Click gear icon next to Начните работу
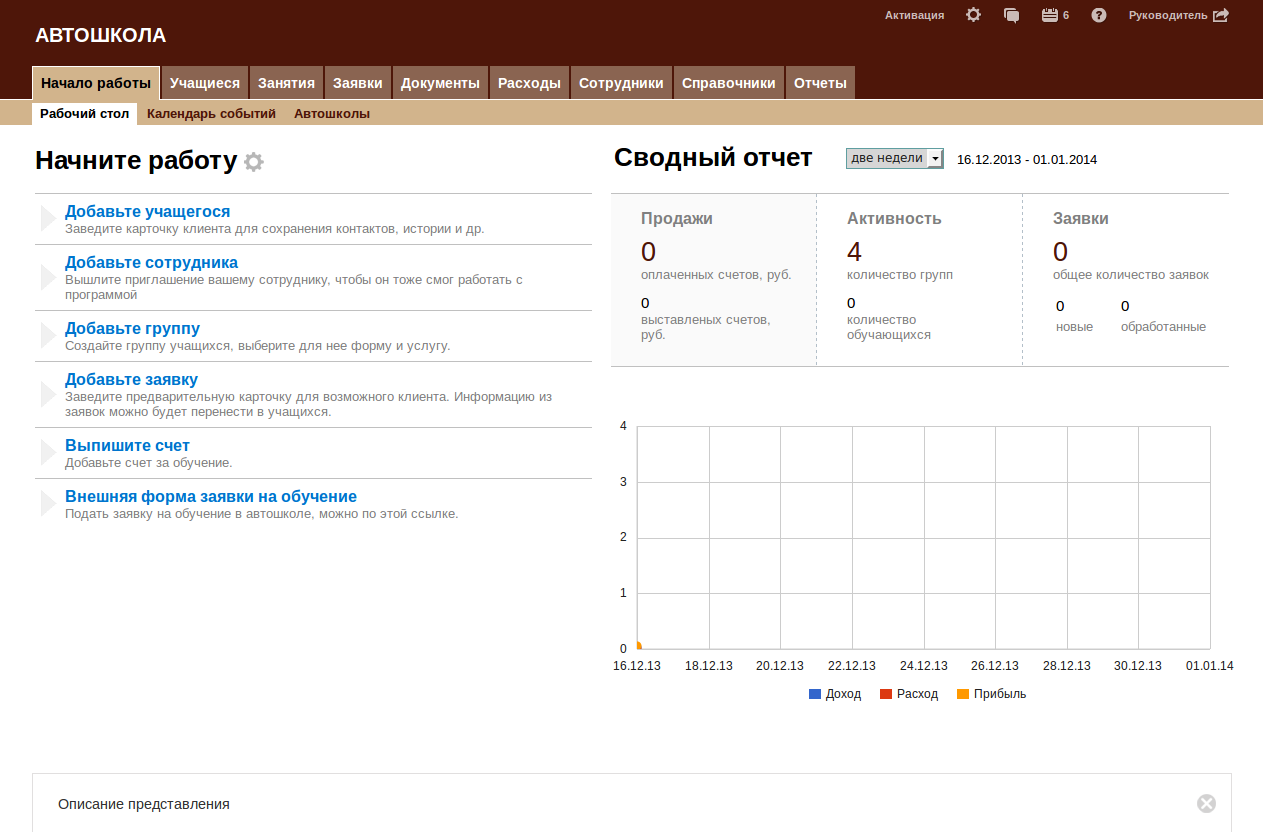The width and height of the screenshot is (1263, 832). (x=254, y=162)
